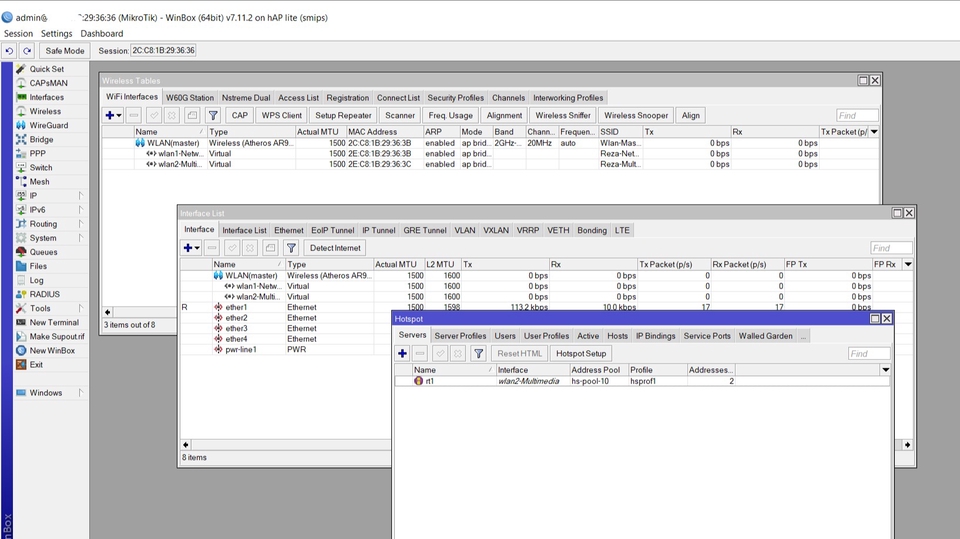Screen dimensions: 960x539
Task: Click enable checkmark in Hotspot toolbar
Action: (x=440, y=353)
